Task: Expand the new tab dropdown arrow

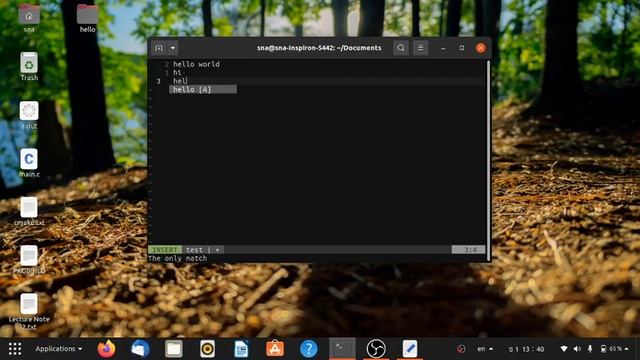Action: click(x=173, y=48)
